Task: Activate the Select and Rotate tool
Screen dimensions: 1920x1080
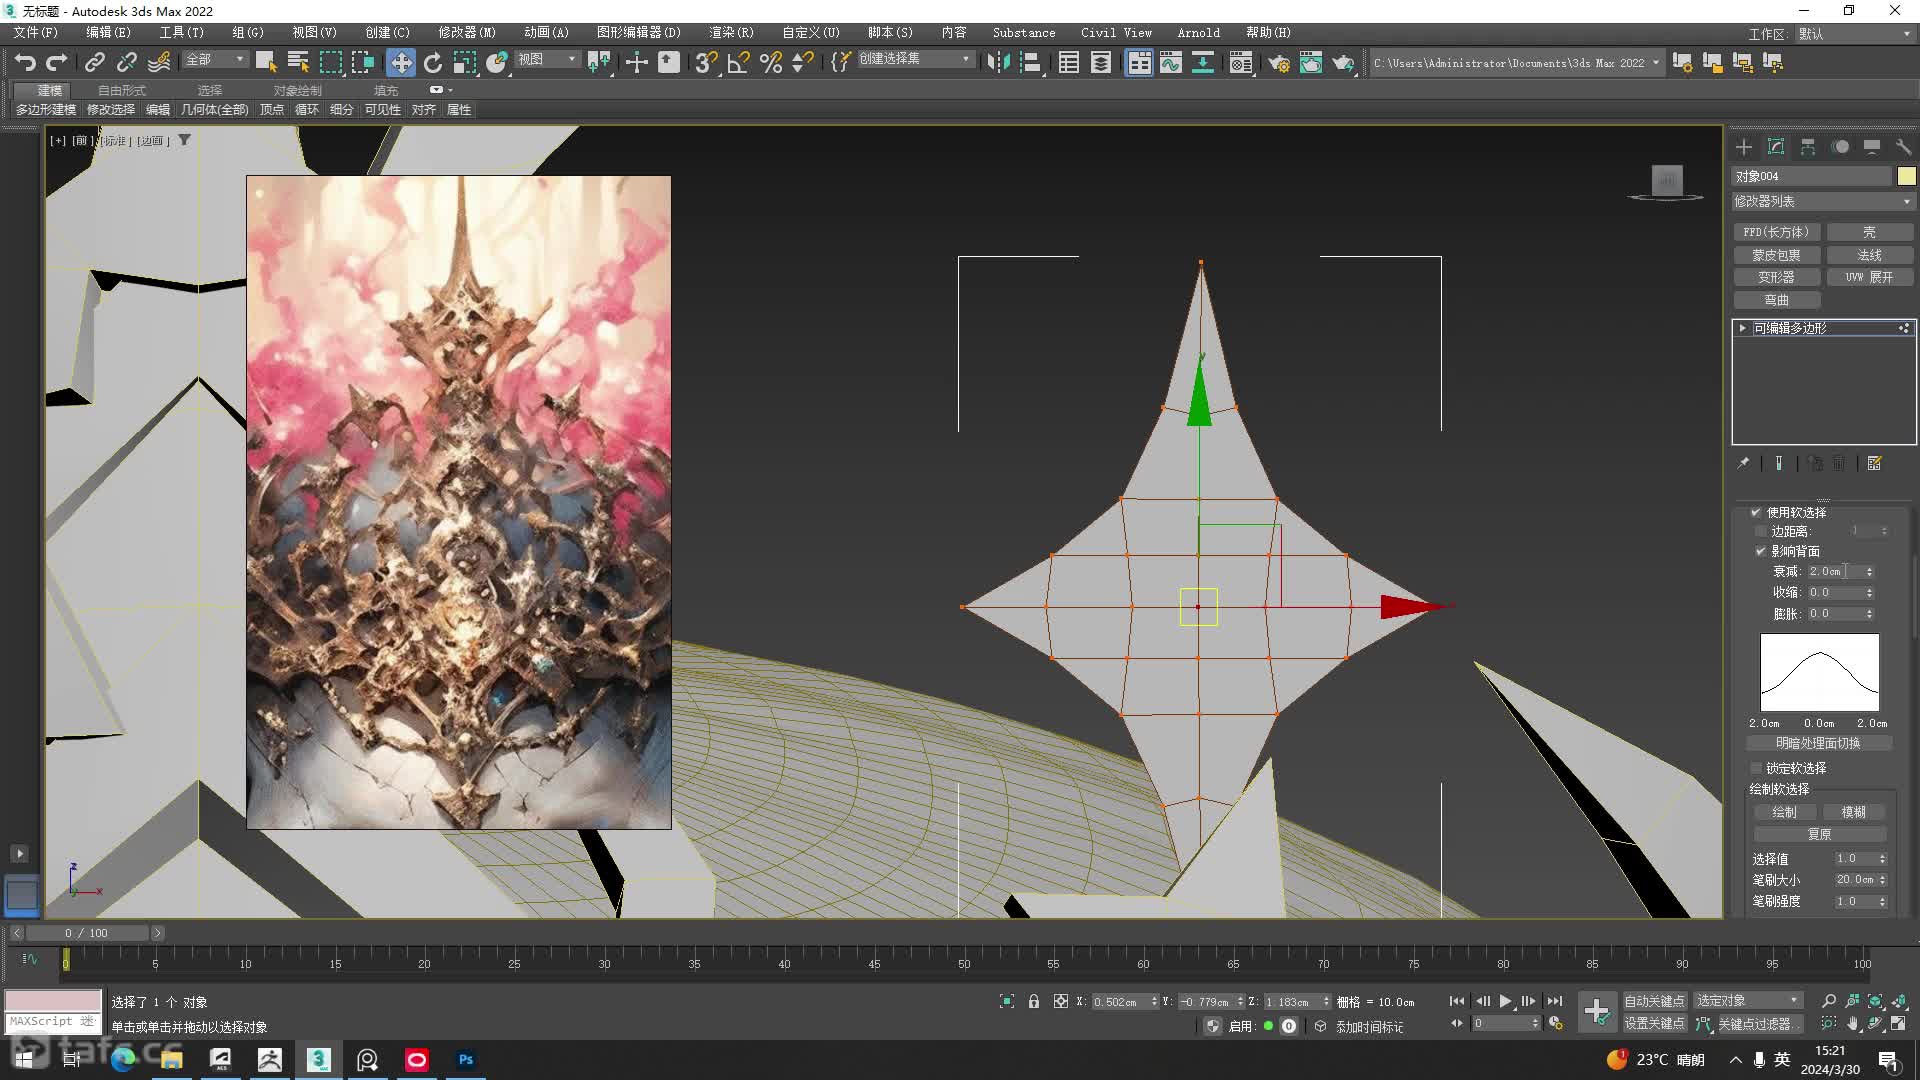Action: point(432,62)
